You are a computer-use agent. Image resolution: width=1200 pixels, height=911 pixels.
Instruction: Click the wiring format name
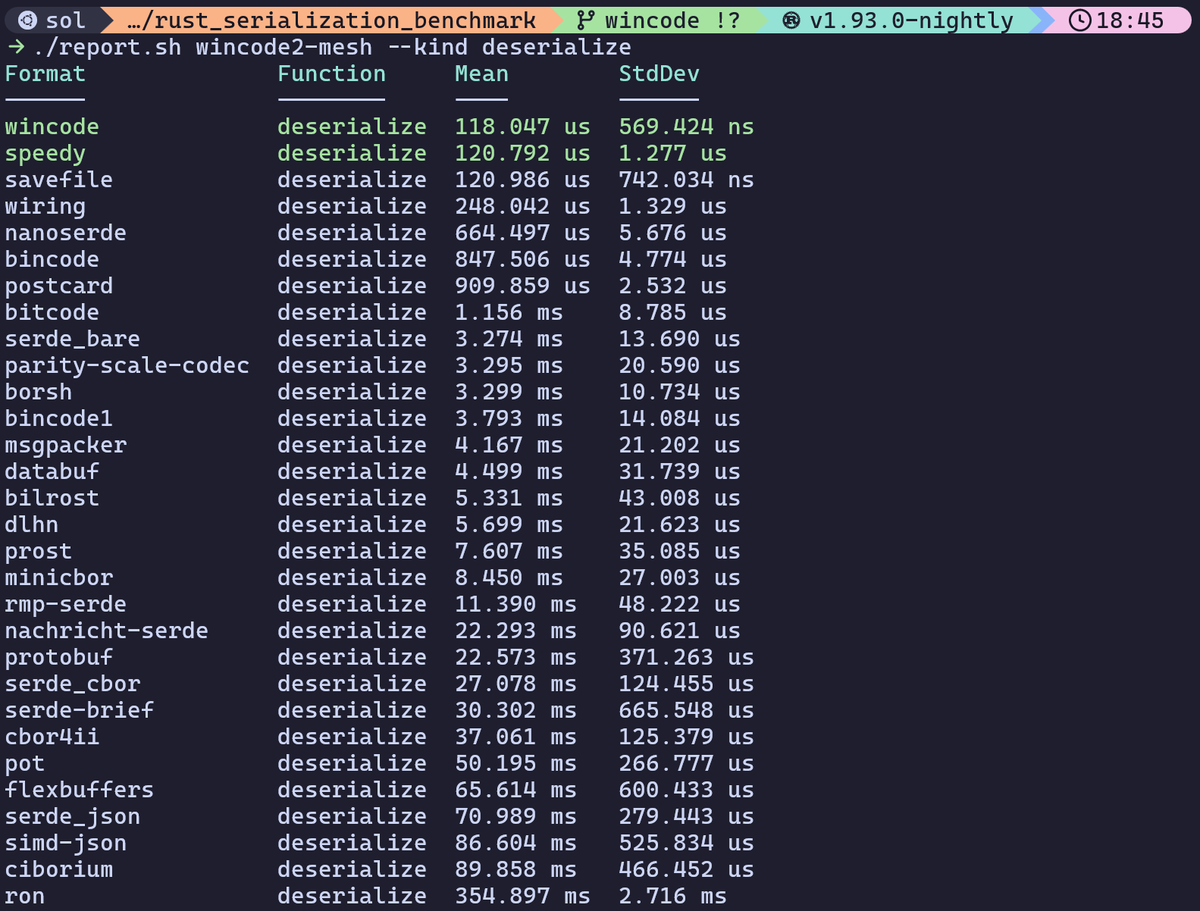coord(45,206)
